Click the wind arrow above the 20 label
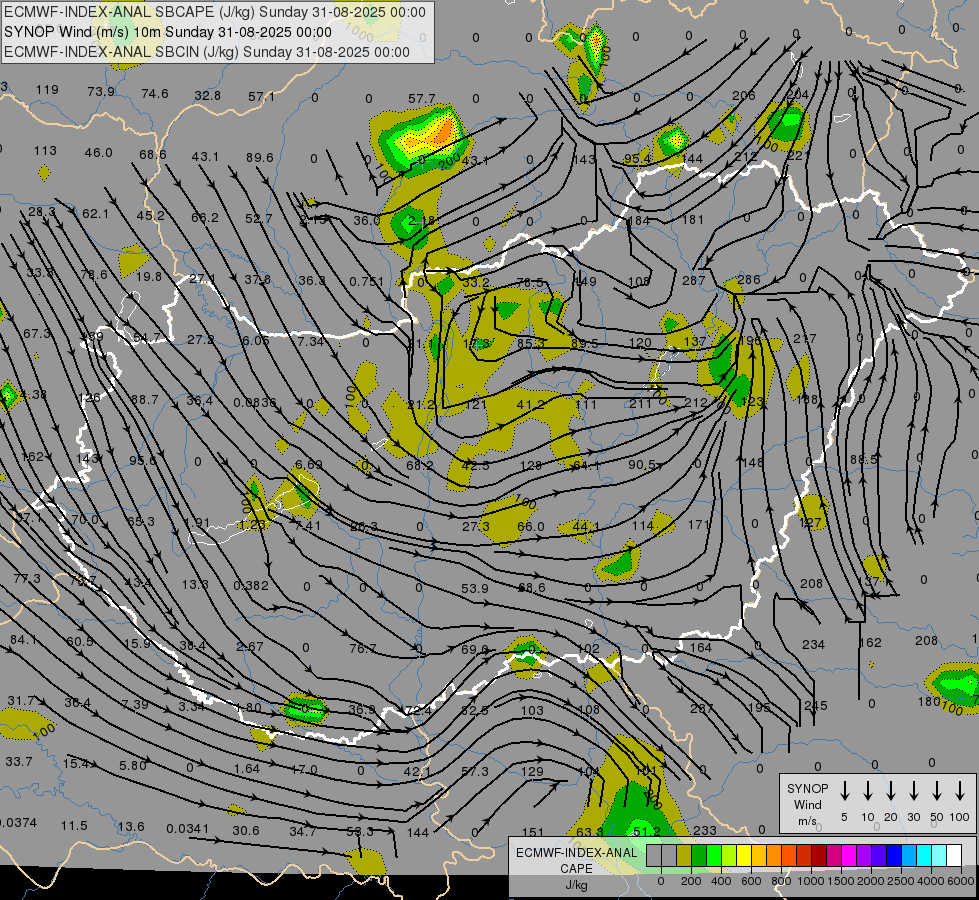Image resolution: width=979 pixels, height=900 pixels. click(890, 790)
